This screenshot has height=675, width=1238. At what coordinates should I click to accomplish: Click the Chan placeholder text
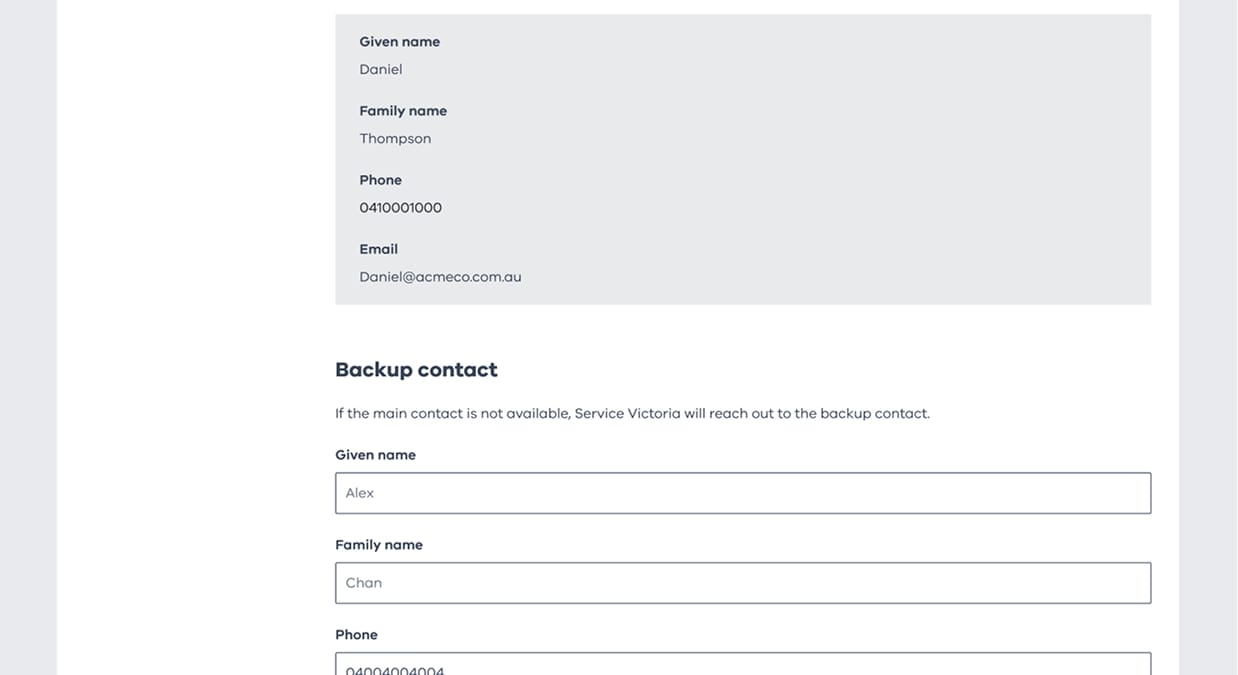364,583
